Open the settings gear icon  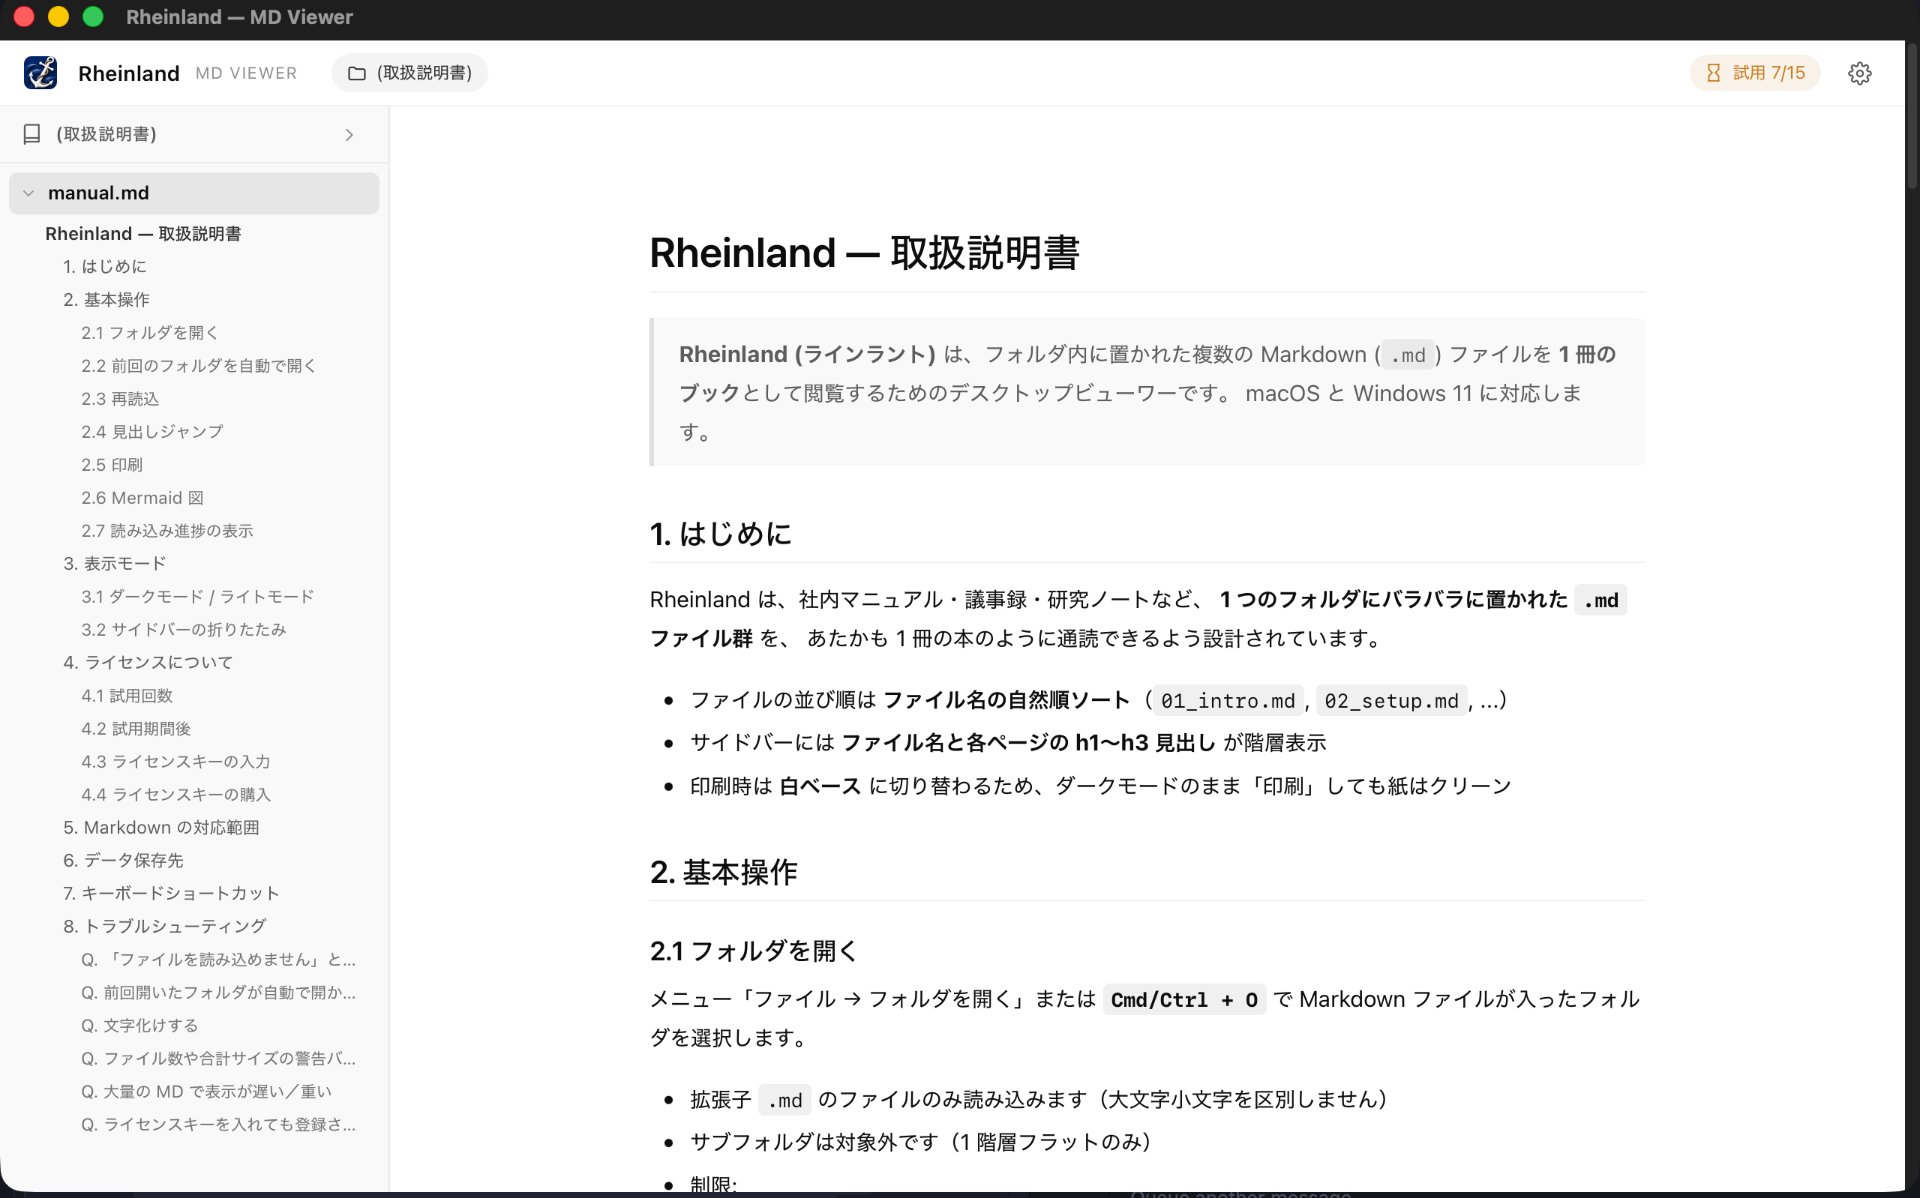(1859, 73)
